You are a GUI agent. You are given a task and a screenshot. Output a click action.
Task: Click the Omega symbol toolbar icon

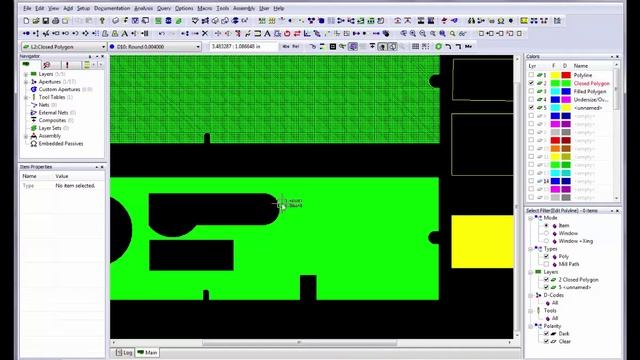pyautogui.click(x=501, y=20)
